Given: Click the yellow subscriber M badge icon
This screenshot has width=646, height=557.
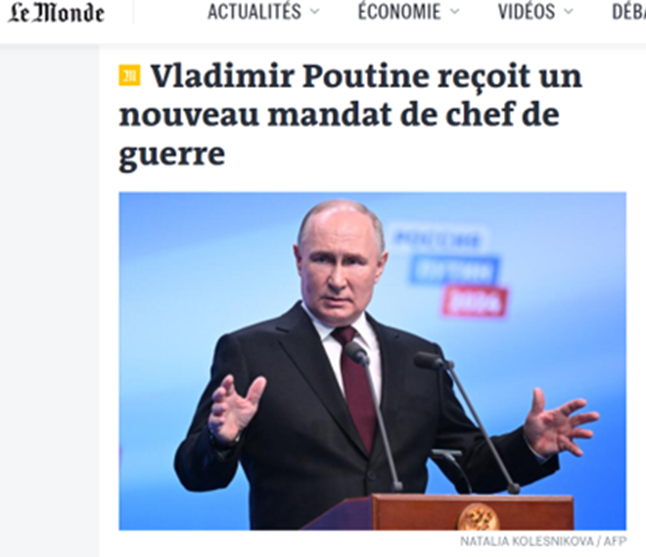Looking at the screenshot, I should tap(129, 75).
